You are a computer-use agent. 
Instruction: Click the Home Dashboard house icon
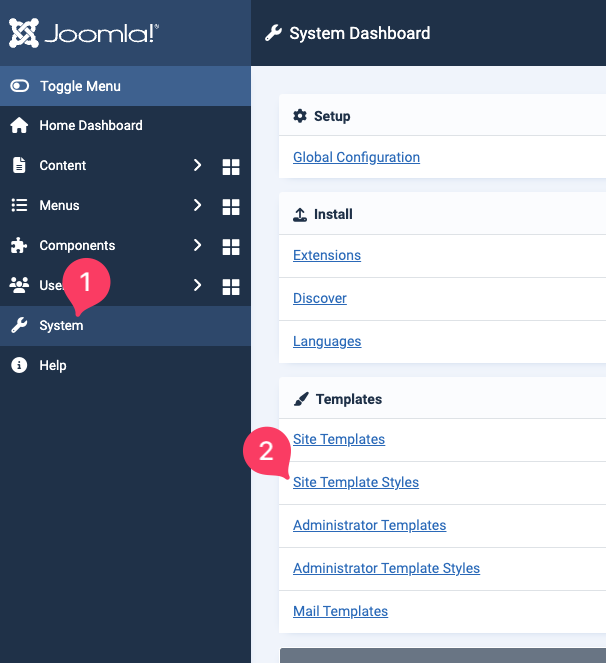[19, 126]
